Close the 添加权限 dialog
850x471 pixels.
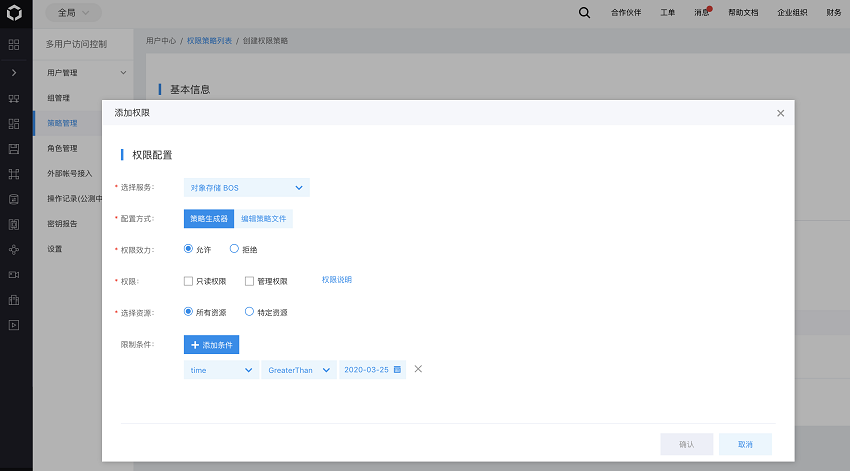point(780,113)
